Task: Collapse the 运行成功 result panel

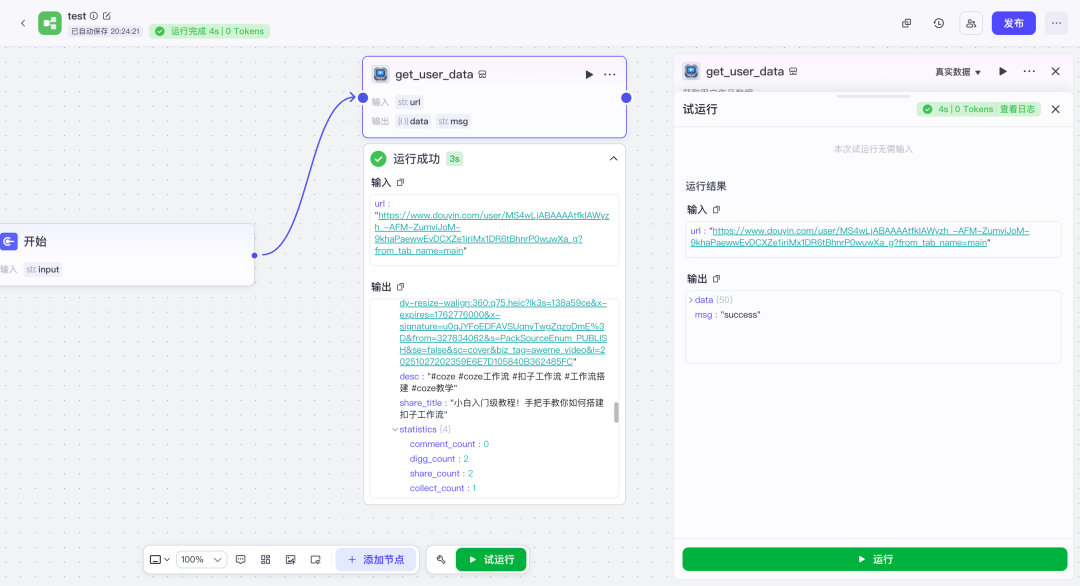Action: pyautogui.click(x=613, y=159)
